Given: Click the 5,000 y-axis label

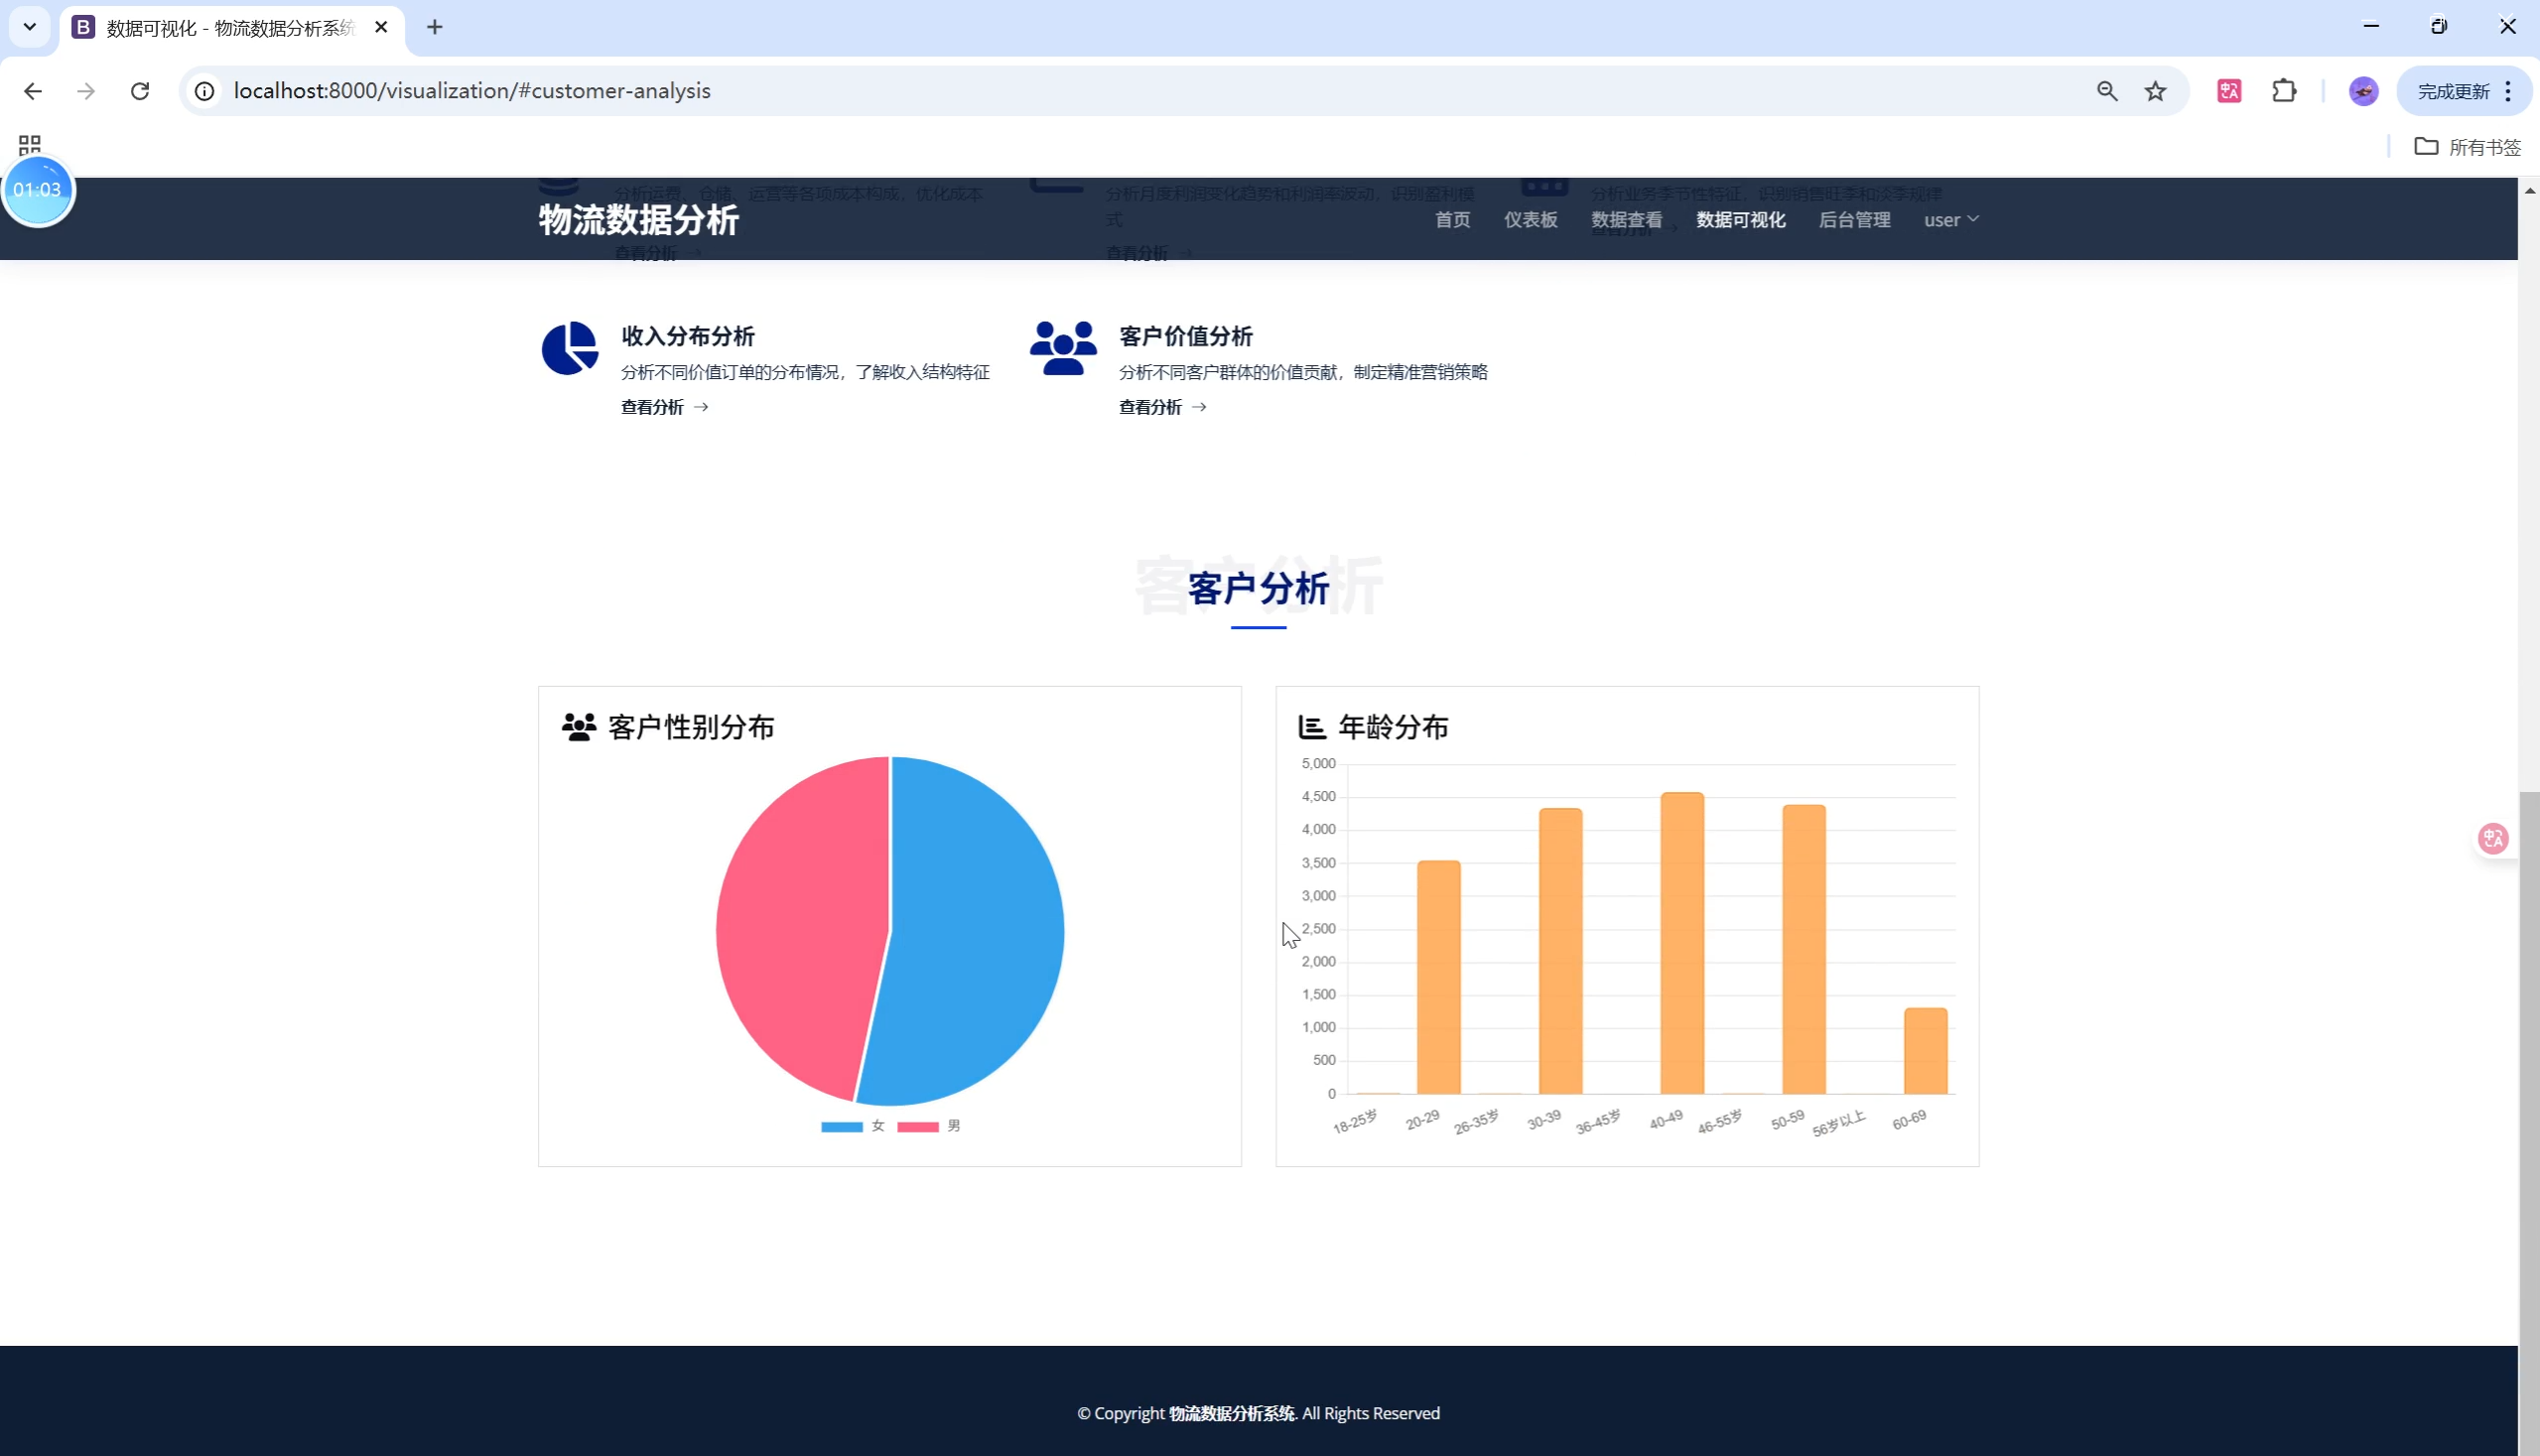Looking at the screenshot, I should 1318,764.
